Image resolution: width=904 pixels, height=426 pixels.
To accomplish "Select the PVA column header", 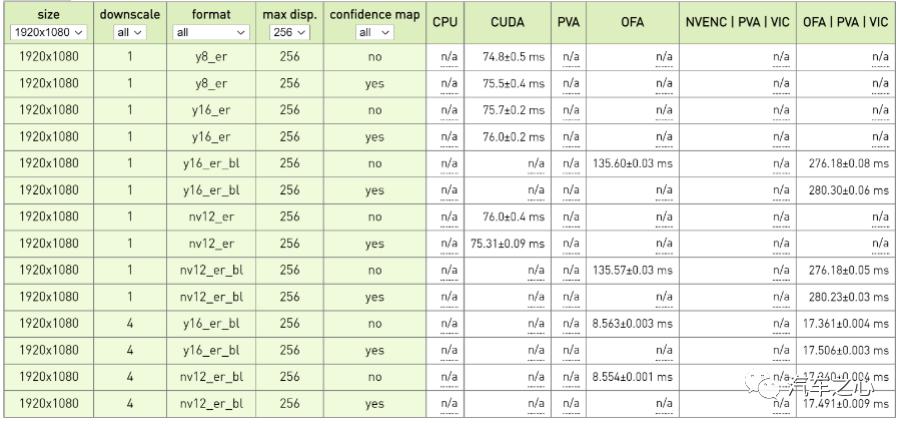I will tap(568, 22).
